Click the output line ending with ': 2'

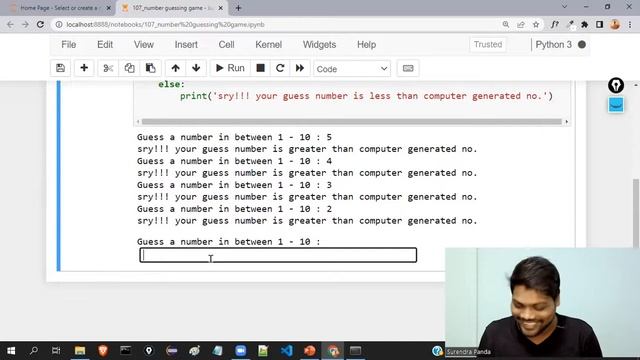[x=234, y=209]
